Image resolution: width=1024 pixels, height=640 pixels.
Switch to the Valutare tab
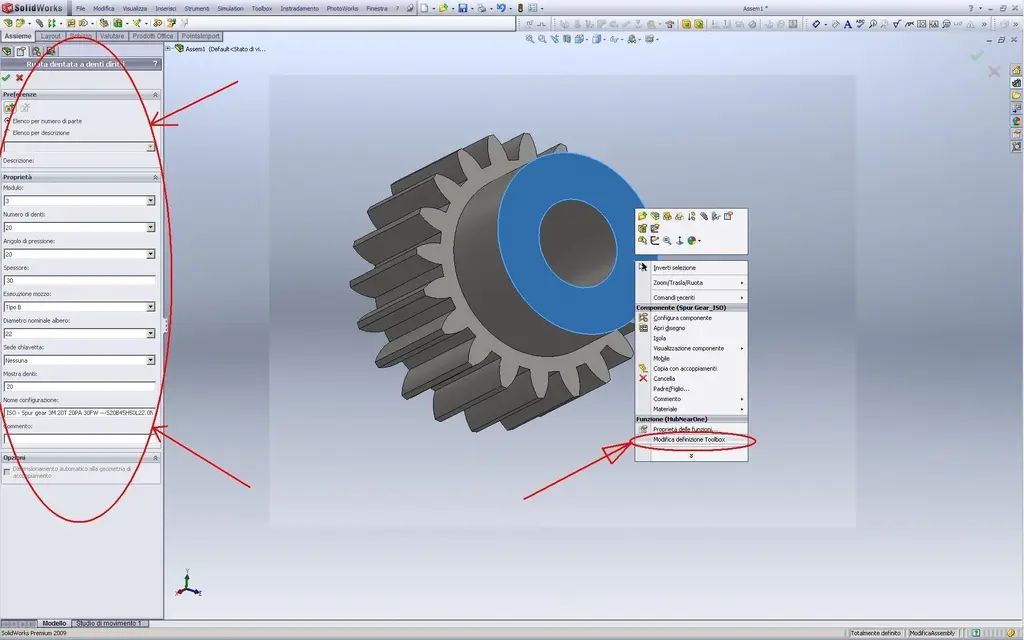click(112, 36)
